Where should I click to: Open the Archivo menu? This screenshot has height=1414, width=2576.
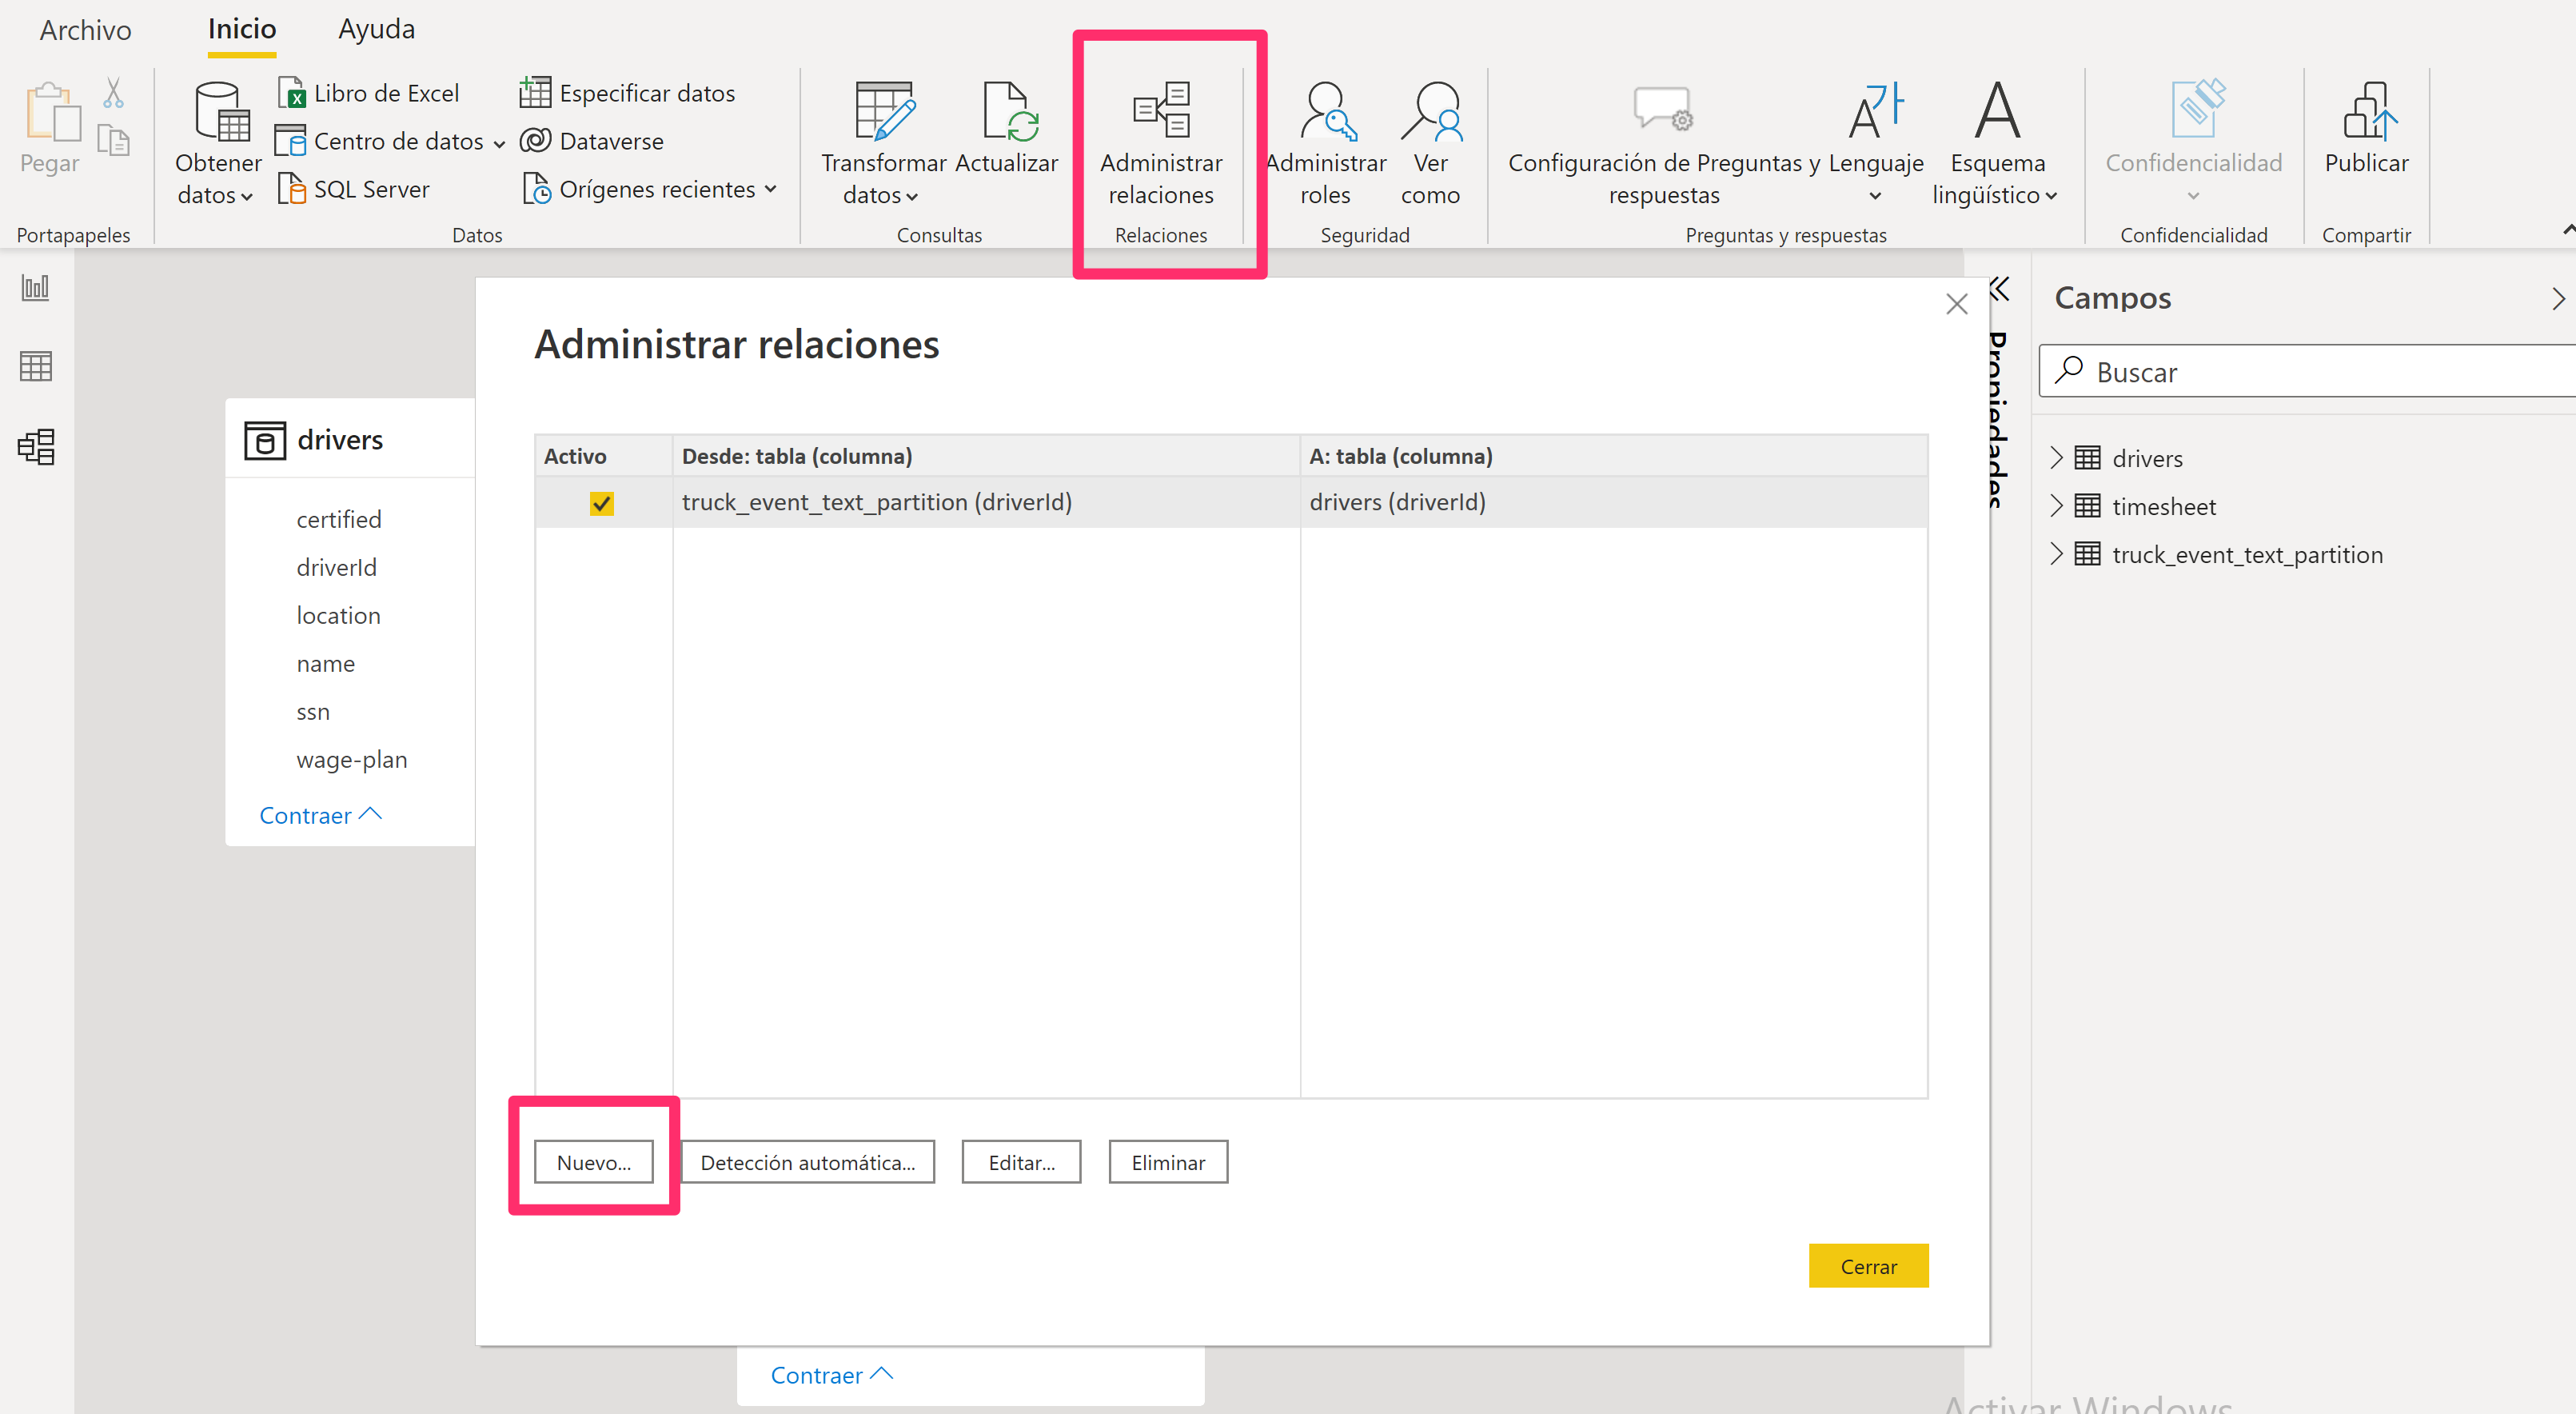(85, 30)
